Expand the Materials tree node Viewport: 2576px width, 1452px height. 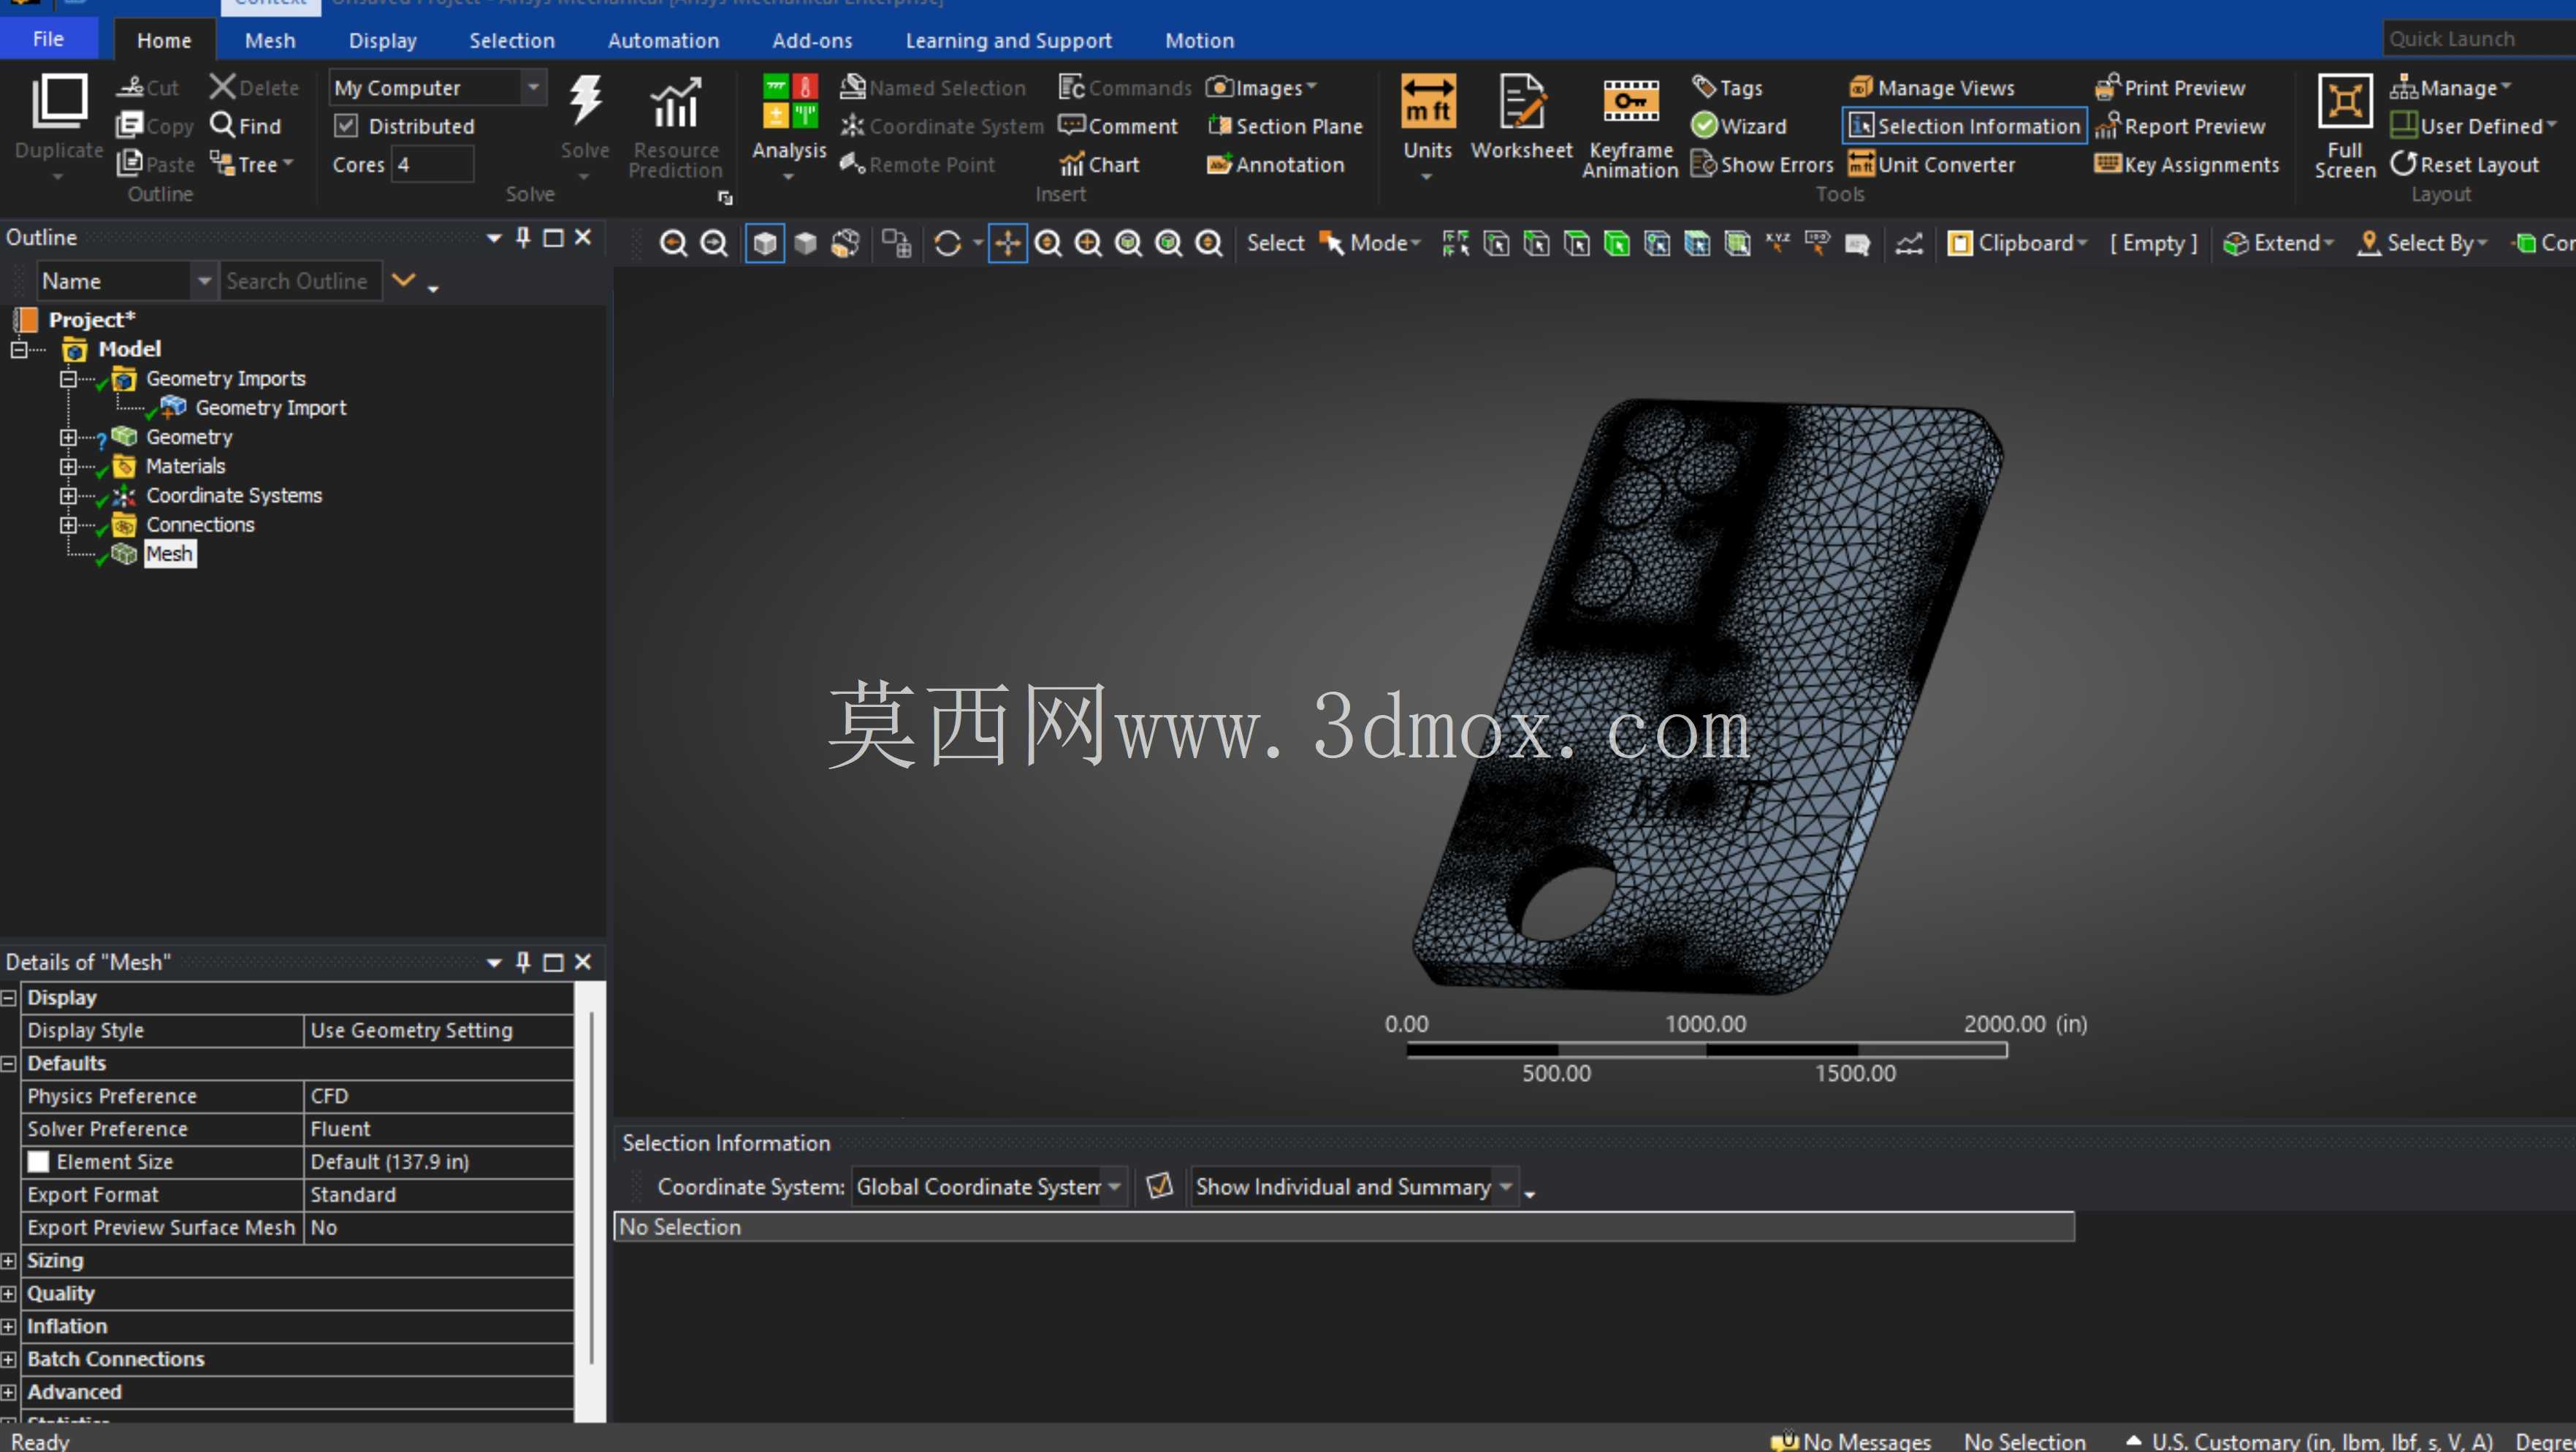[68, 466]
